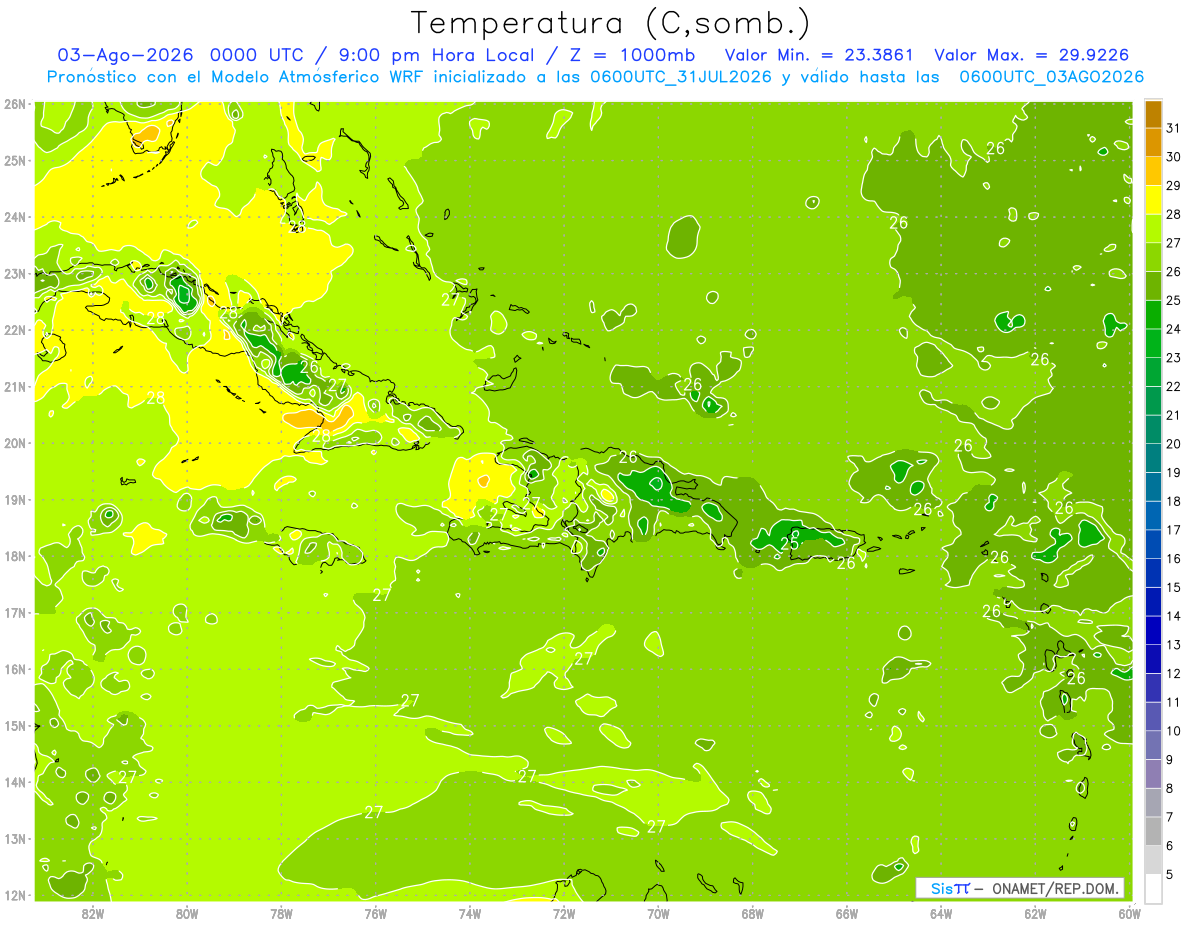The height and width of the screenshot is (927, 1200).
Task: Click the '82W' longitude axis label
Action: pyautogui.click(x=93, y=913)
